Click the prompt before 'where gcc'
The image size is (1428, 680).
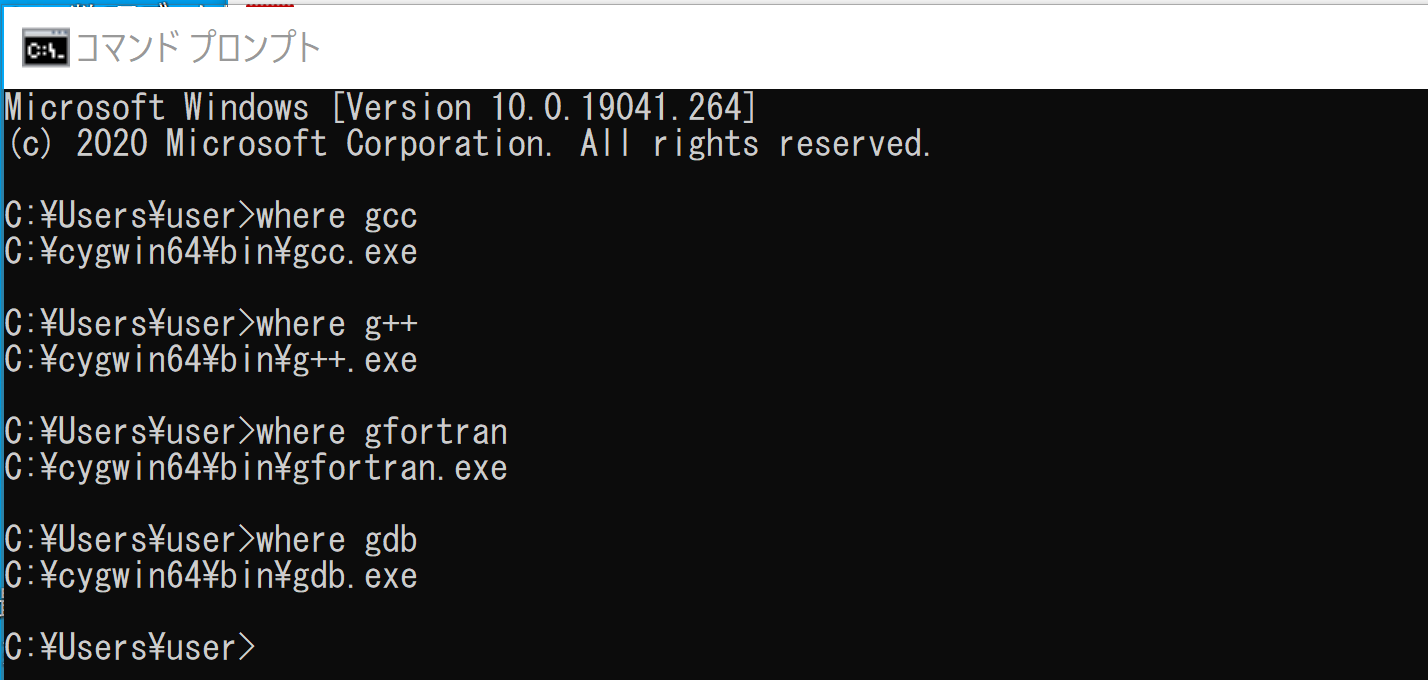tap(130, 216)
